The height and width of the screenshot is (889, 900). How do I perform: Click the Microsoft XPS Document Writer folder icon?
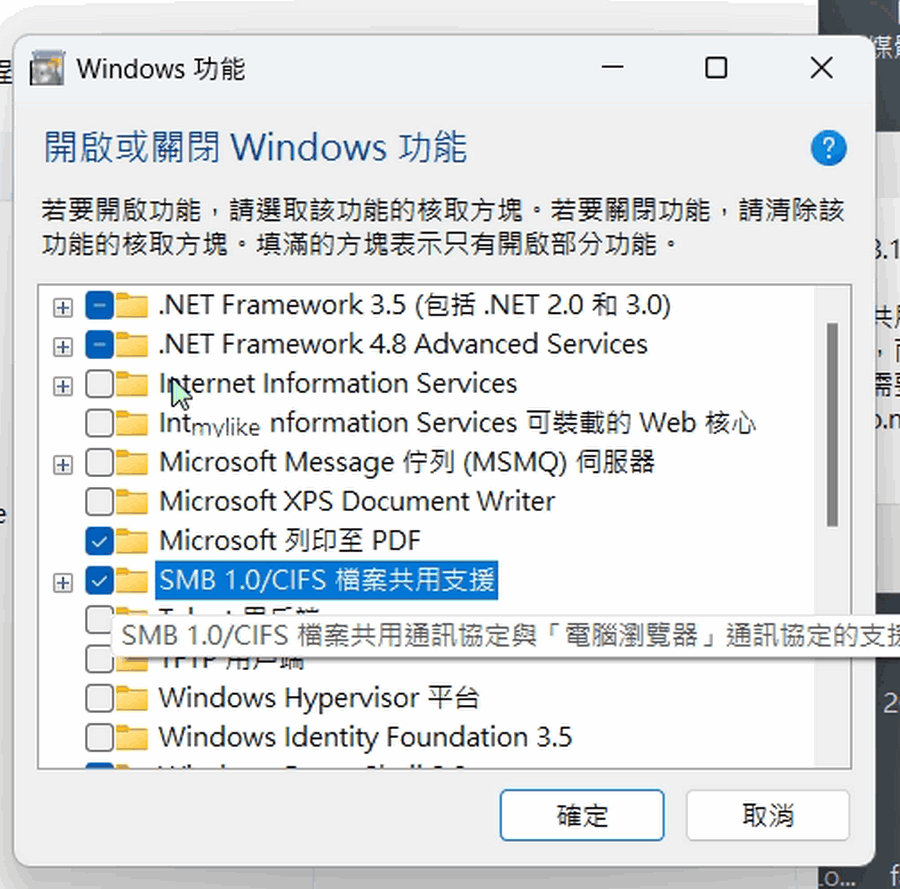point(132,501)
